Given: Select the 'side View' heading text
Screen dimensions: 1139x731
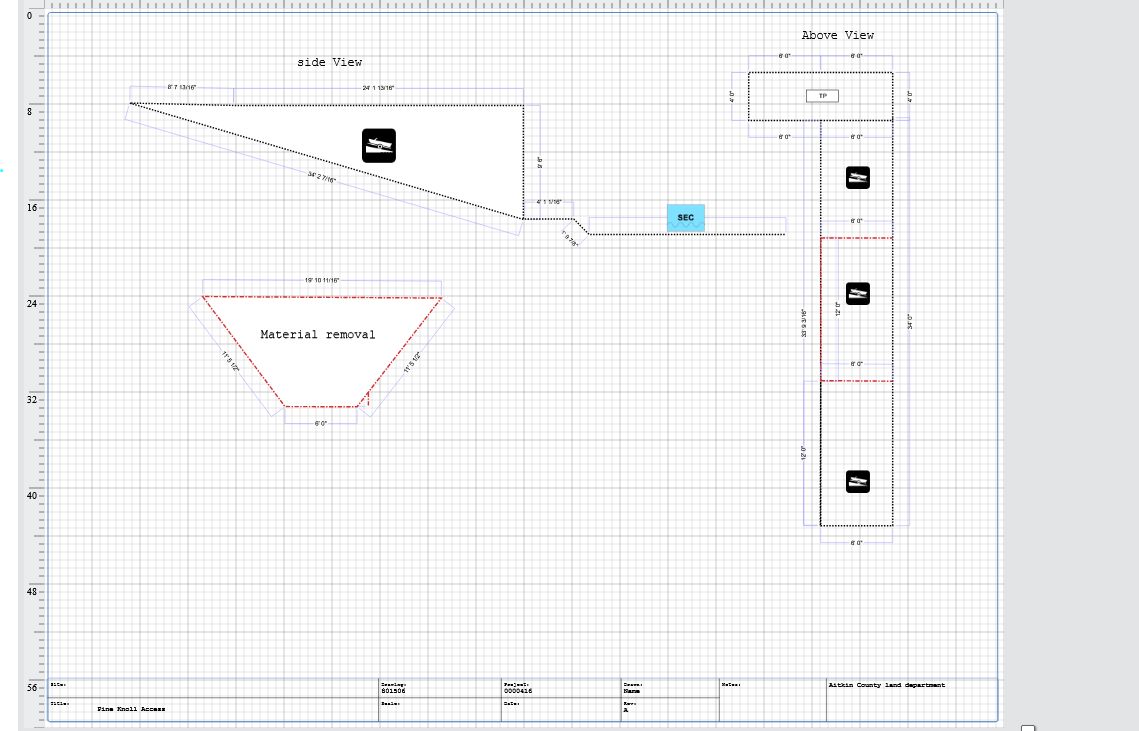Looking at the screenshot, I should (329, 63).
